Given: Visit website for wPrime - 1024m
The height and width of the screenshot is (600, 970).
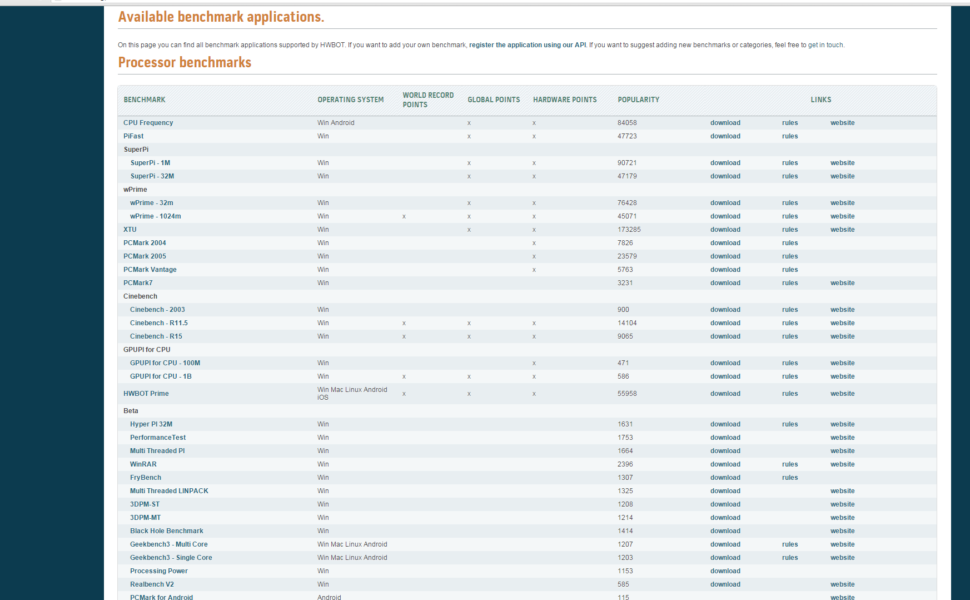Looking at the screenshot, I should (842, 216).
